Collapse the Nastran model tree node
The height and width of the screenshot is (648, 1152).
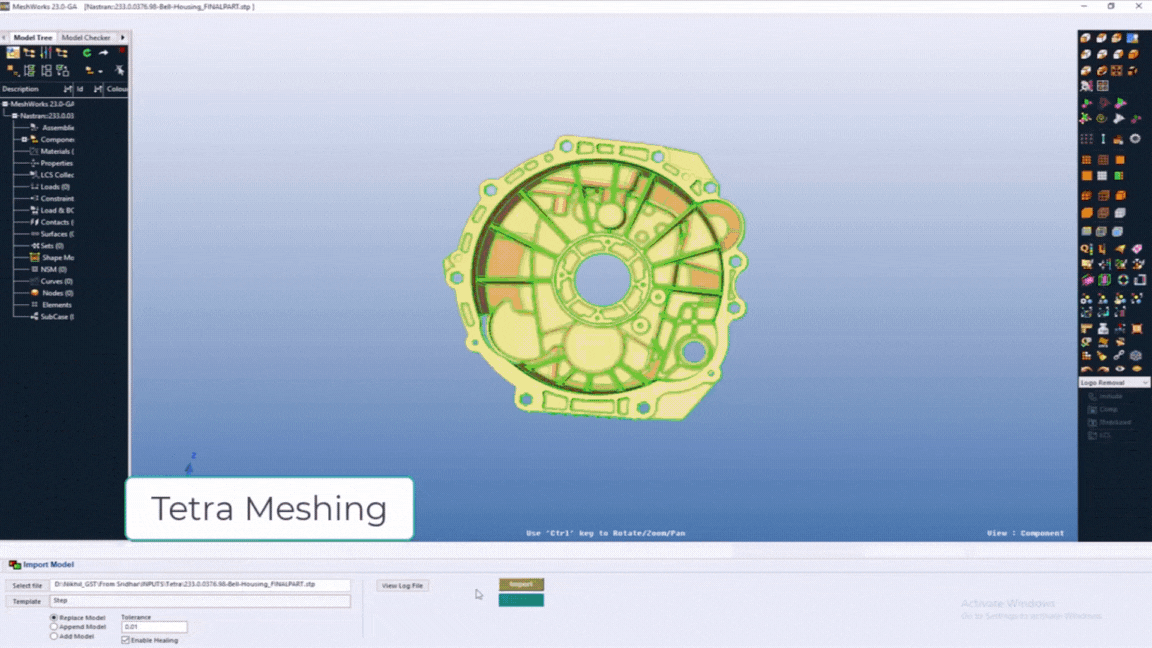pyautogui.click(x=14, y=116)
